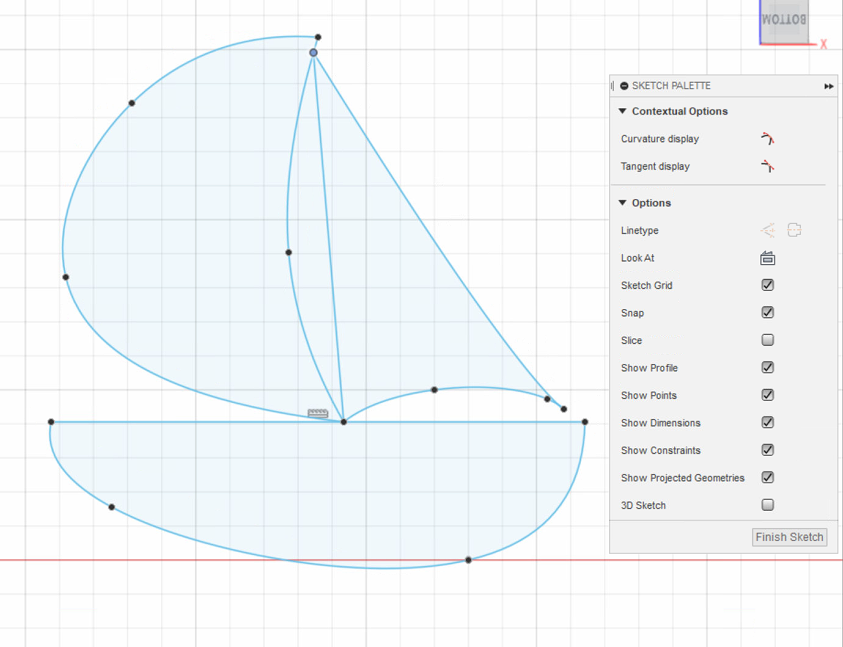Click the Look At label
This screenshot has width=843, height=647.
[x=638, y=258]
